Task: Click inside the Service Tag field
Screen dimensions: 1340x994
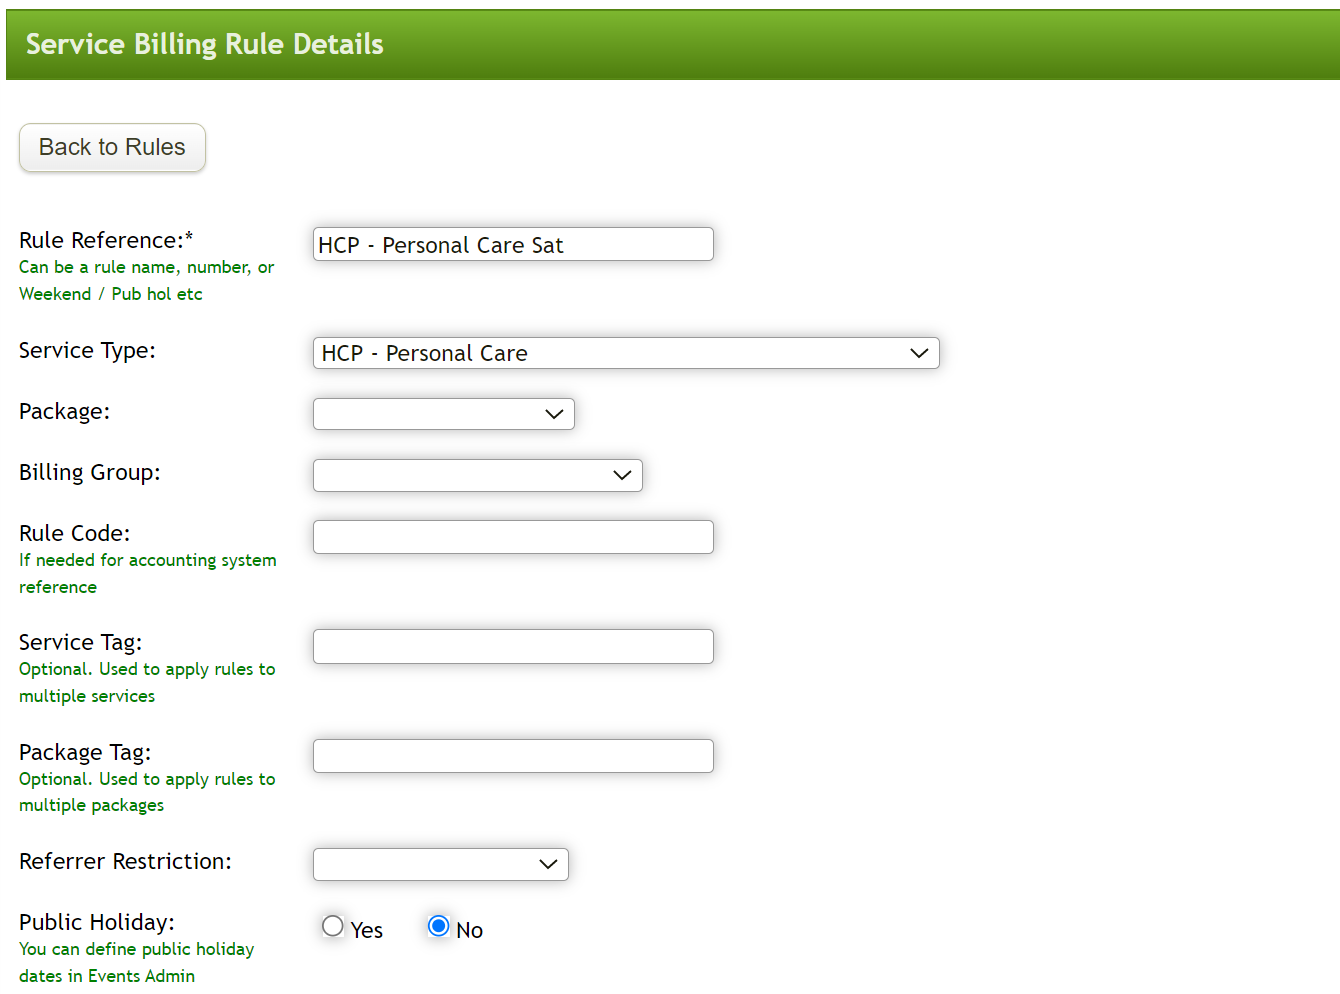Action: (x=512, y=646)
